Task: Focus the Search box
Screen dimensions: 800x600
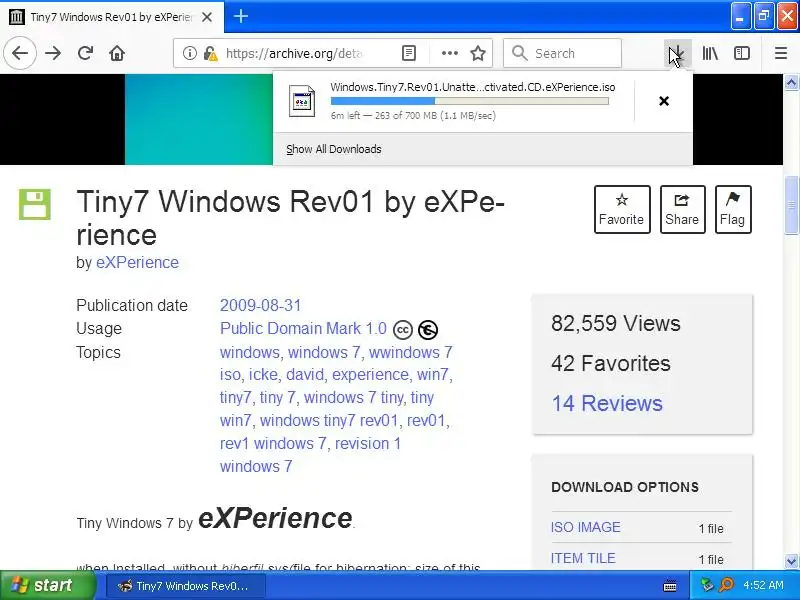Action: pyautogui.click(x=562, y=53)
